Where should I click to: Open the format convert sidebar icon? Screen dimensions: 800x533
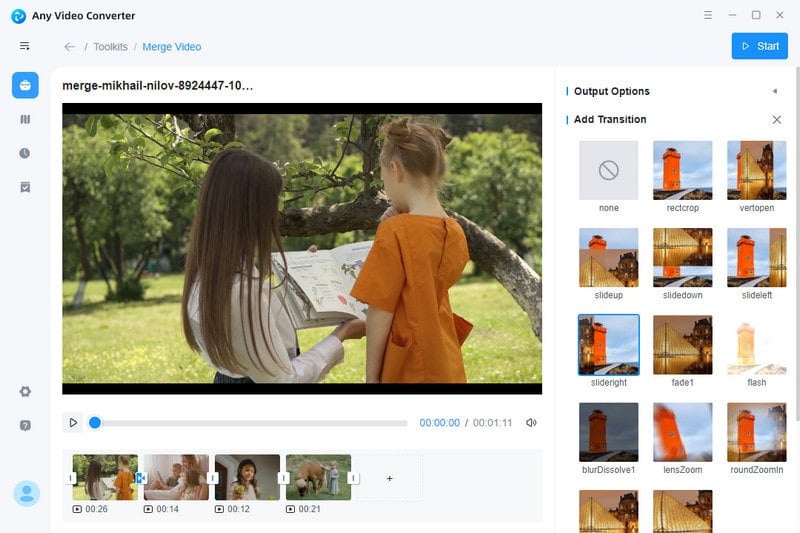pyautogui.click(x=25, y=119)
